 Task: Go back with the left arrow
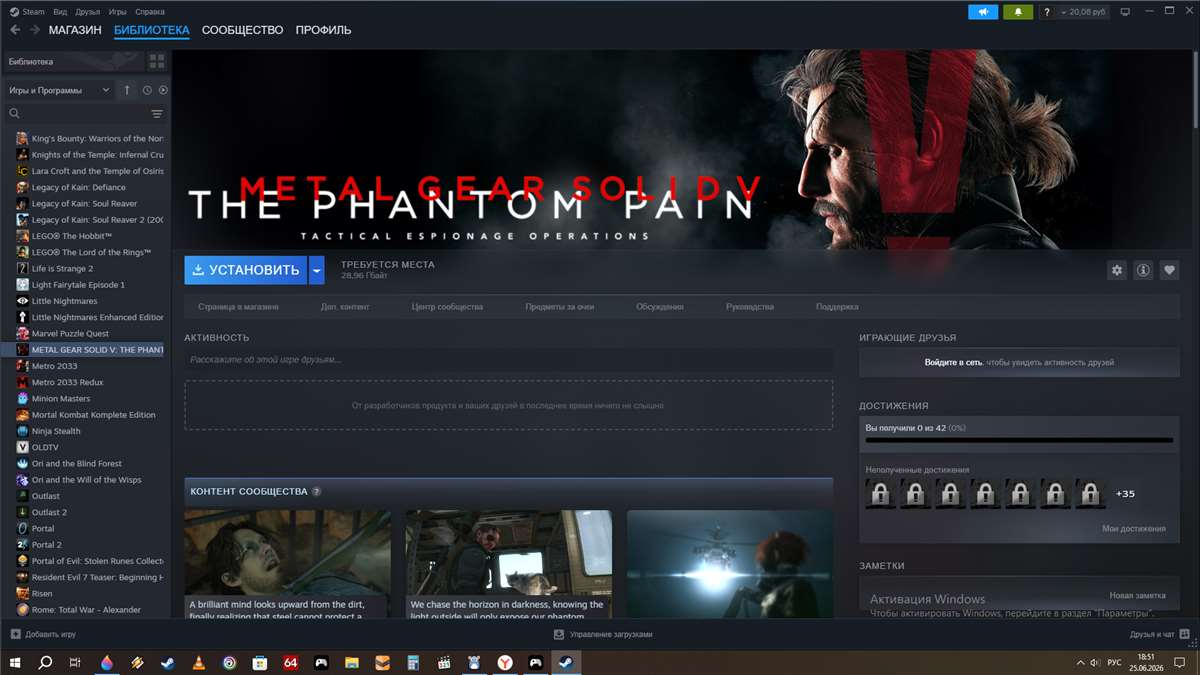click(x=15, y=30)
